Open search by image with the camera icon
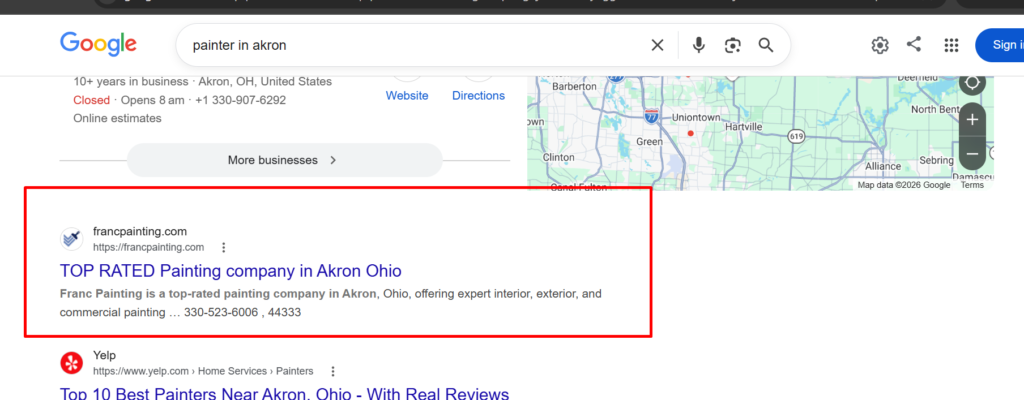 733,45
